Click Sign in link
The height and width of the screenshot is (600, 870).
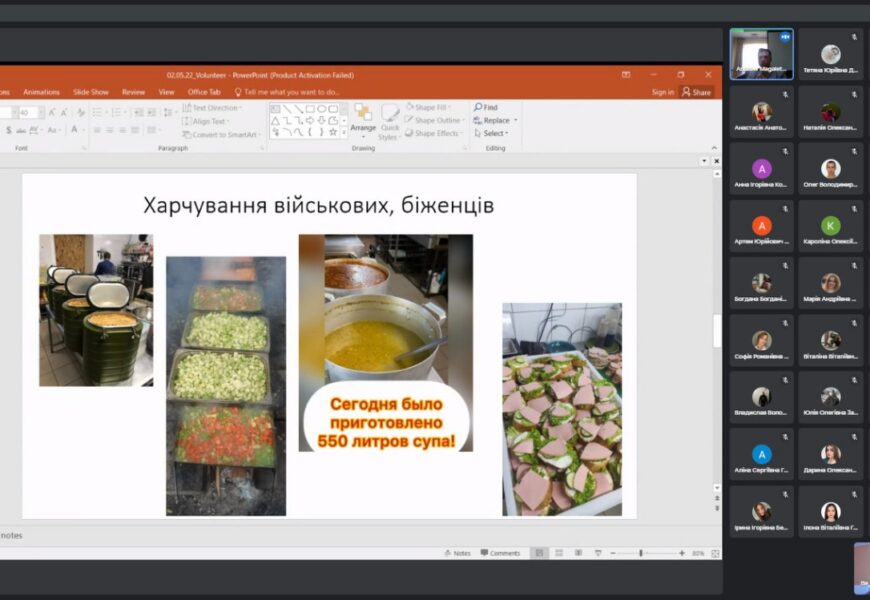coord(663,92)
